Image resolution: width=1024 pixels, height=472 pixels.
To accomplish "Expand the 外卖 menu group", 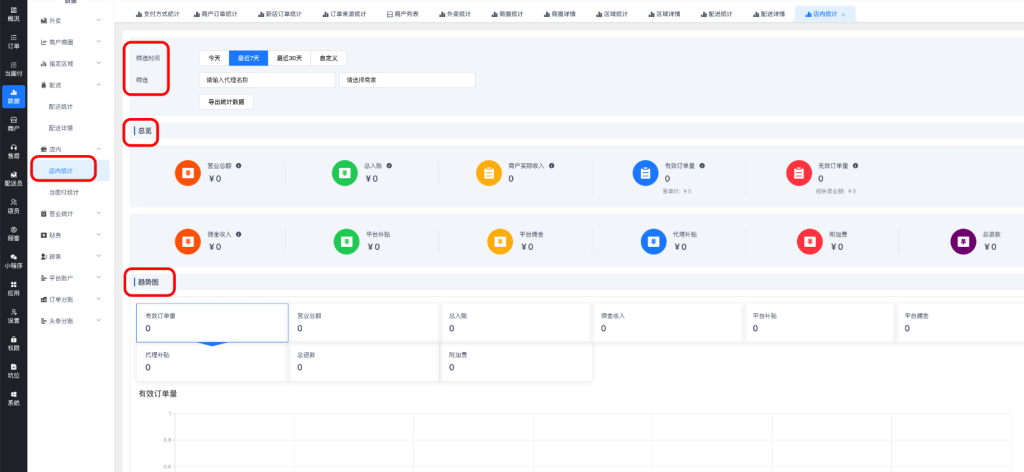I will click(x=68, y=20).
